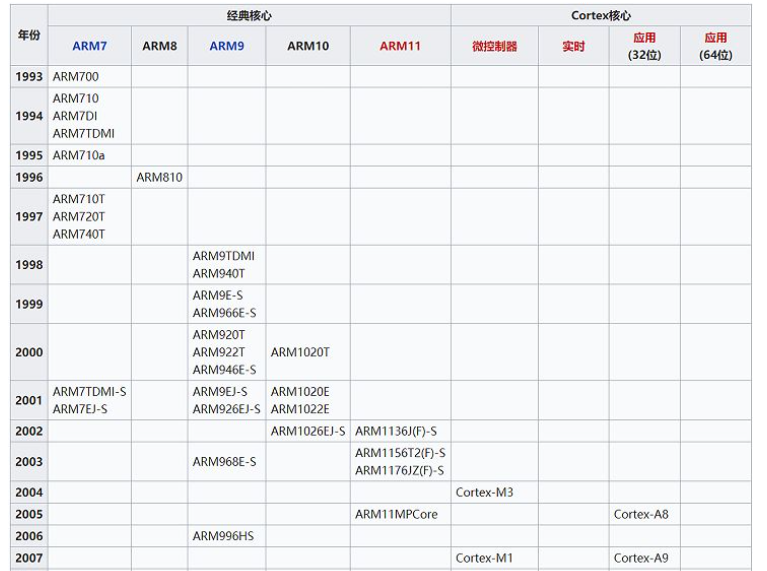Select the ARM9E-S entry
The image size is (767, 571).
[218, 296]
